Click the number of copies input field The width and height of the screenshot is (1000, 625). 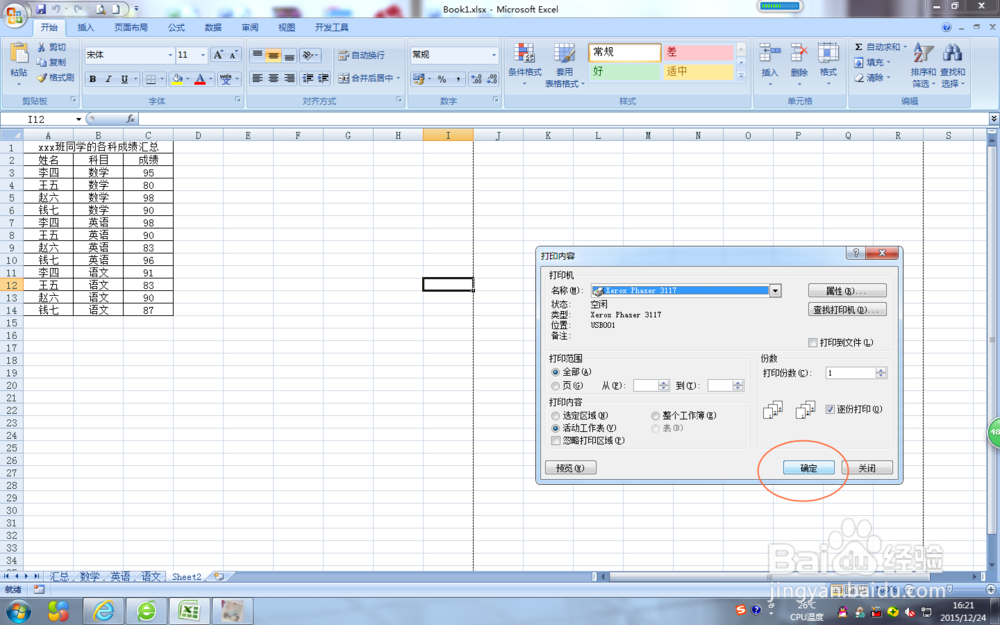pyautogui.click(x=851, y=373)
